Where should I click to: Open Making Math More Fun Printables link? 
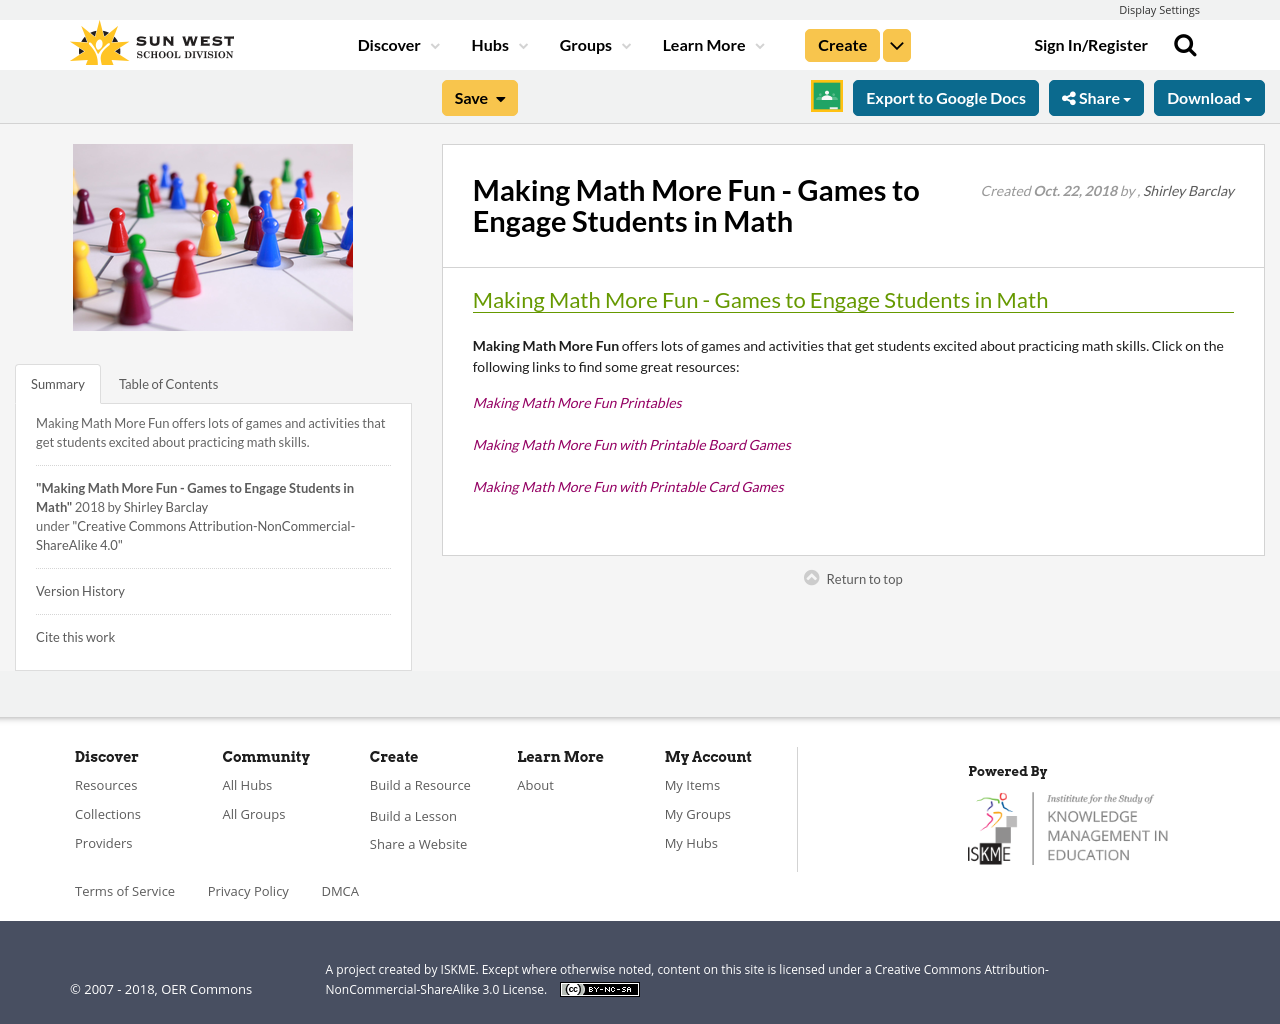coord(577,402)
